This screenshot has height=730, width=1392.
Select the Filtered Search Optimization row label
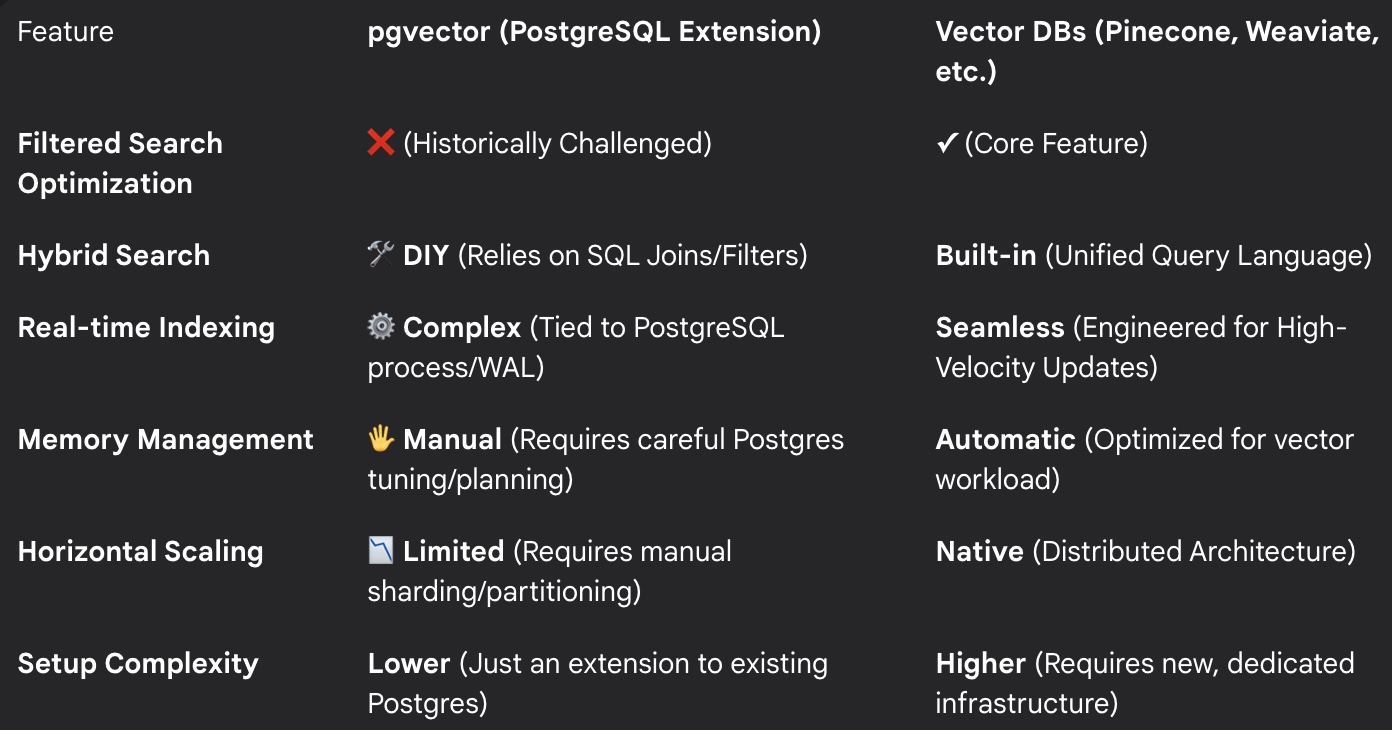coord(120,164)
